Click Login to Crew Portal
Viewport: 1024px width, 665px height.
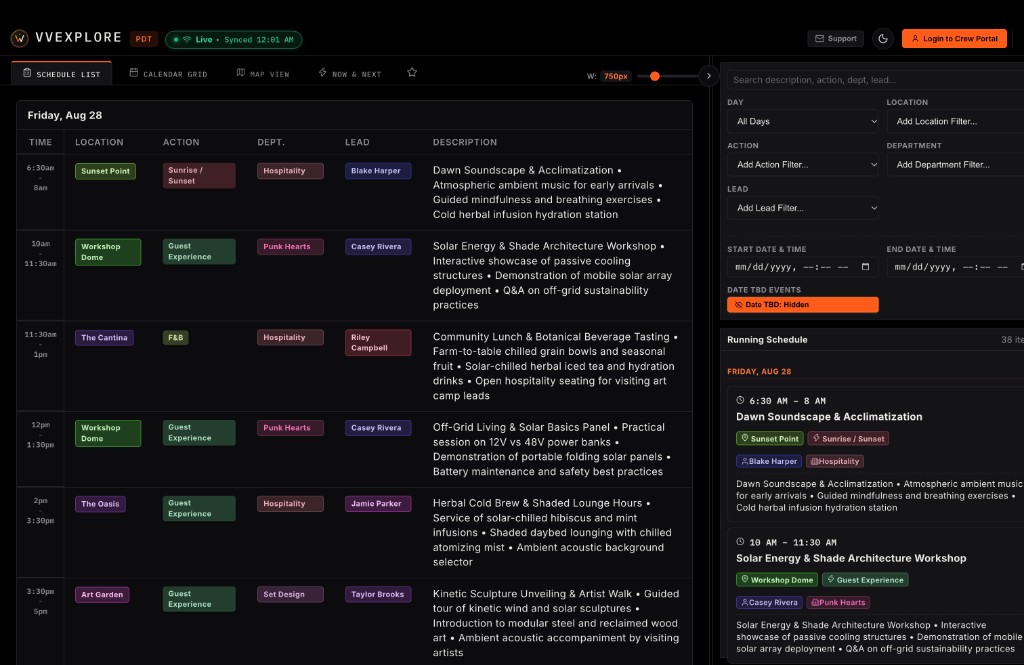coord(954,39)
